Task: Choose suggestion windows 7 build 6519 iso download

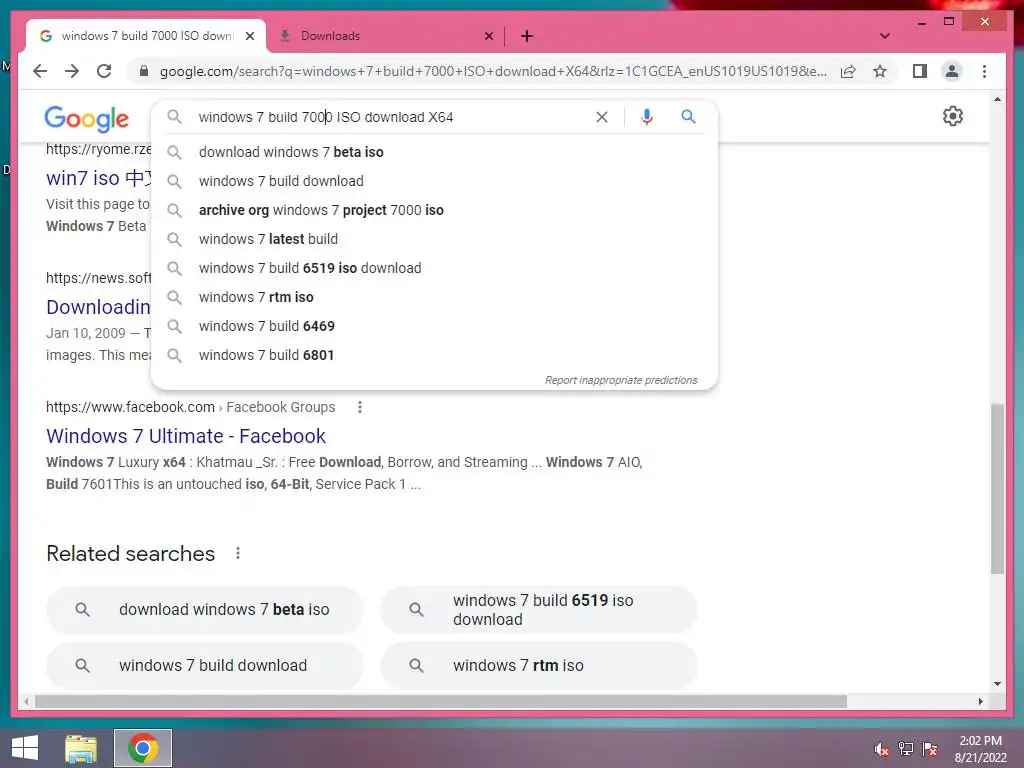Action: point(434,268)
